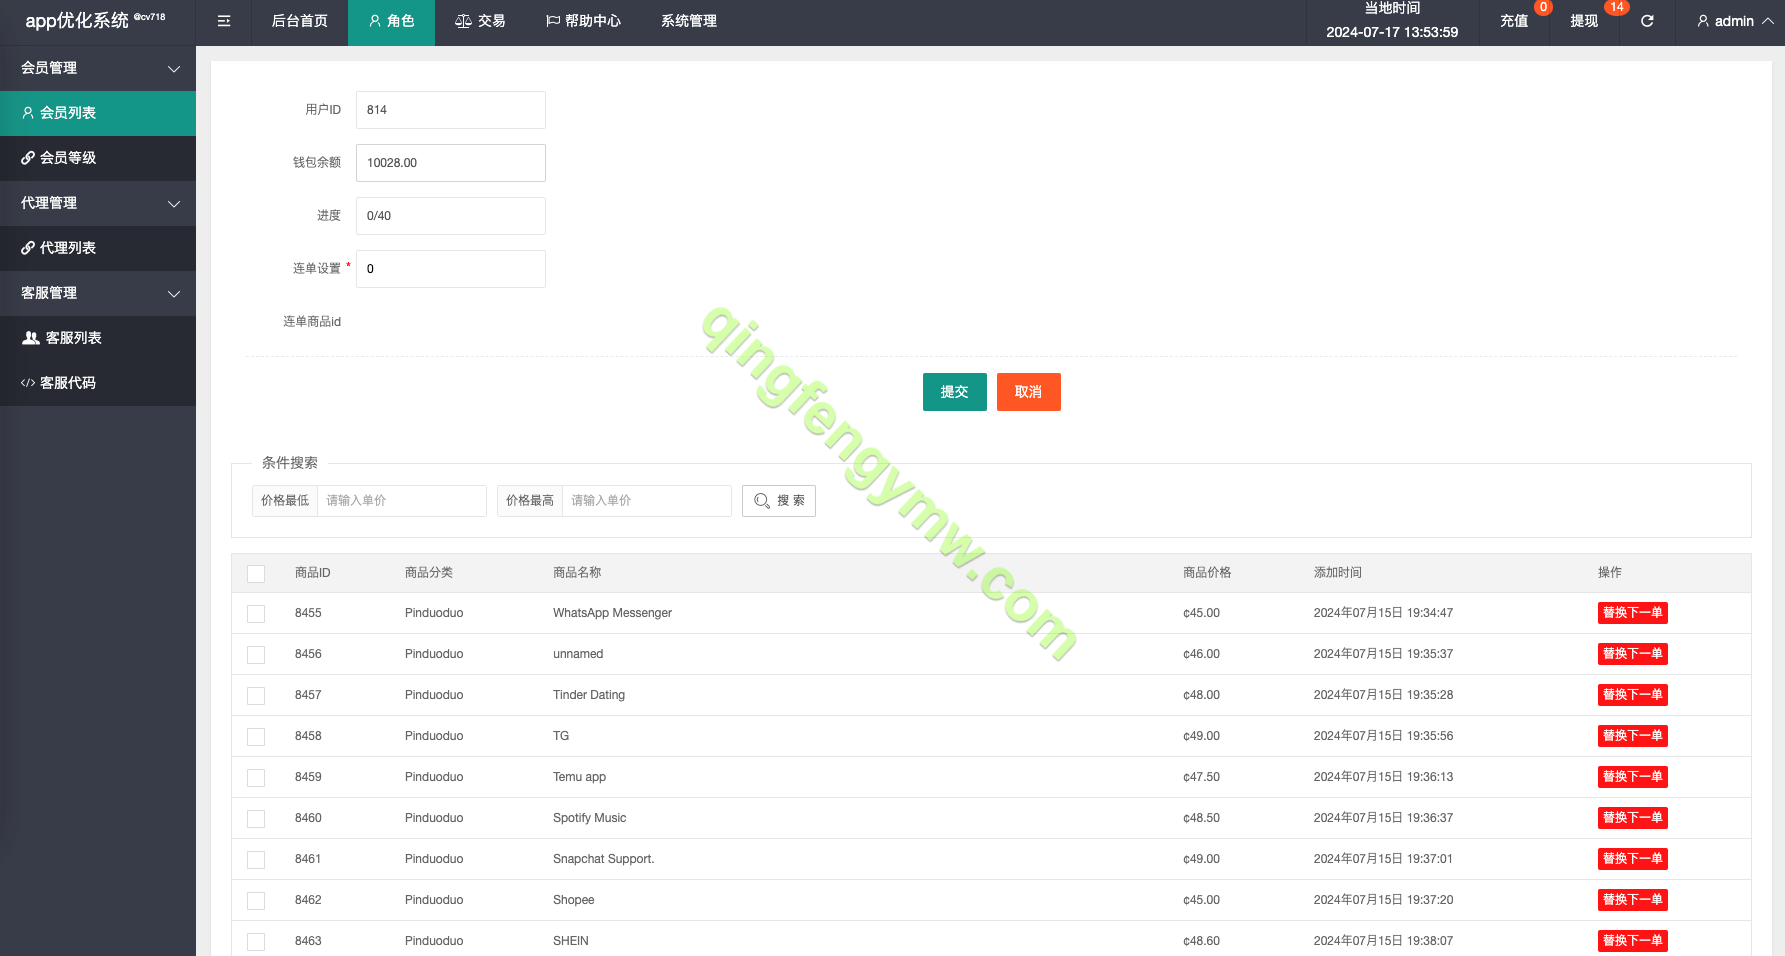The image size is (1785, 956).
Task: Click the 连单设置 input field
Action: [x=451, y=269]
